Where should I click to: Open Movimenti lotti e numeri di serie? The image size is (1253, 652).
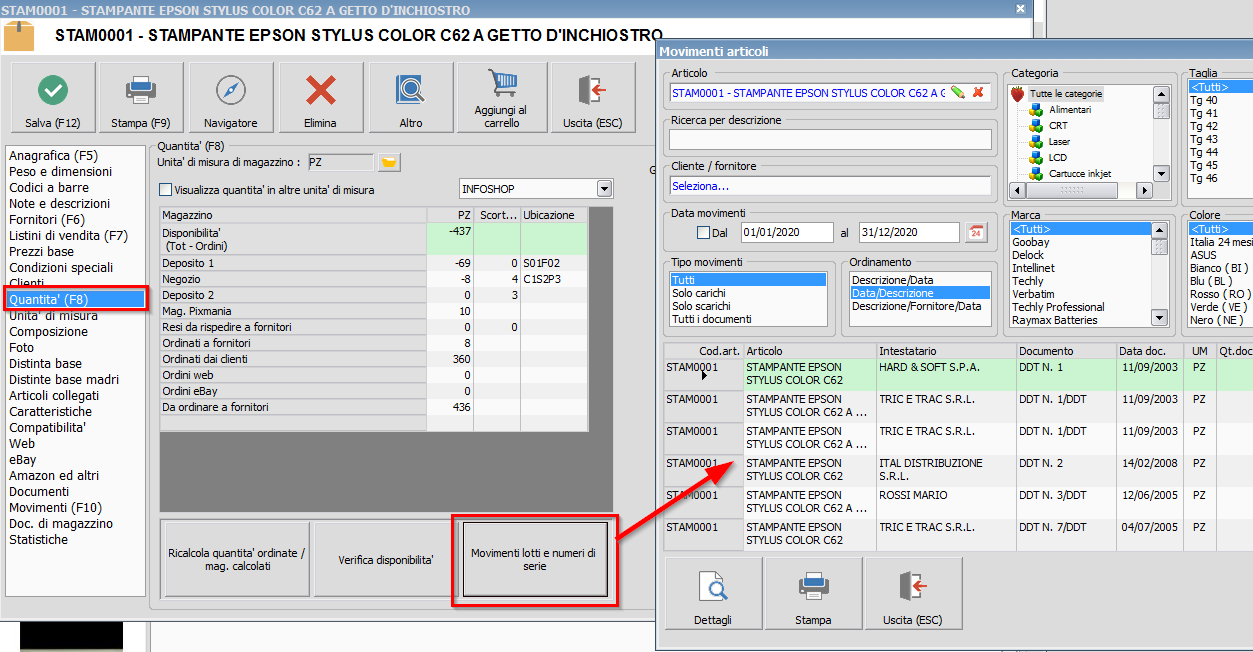pyautogui.click(x=535, y=560)
